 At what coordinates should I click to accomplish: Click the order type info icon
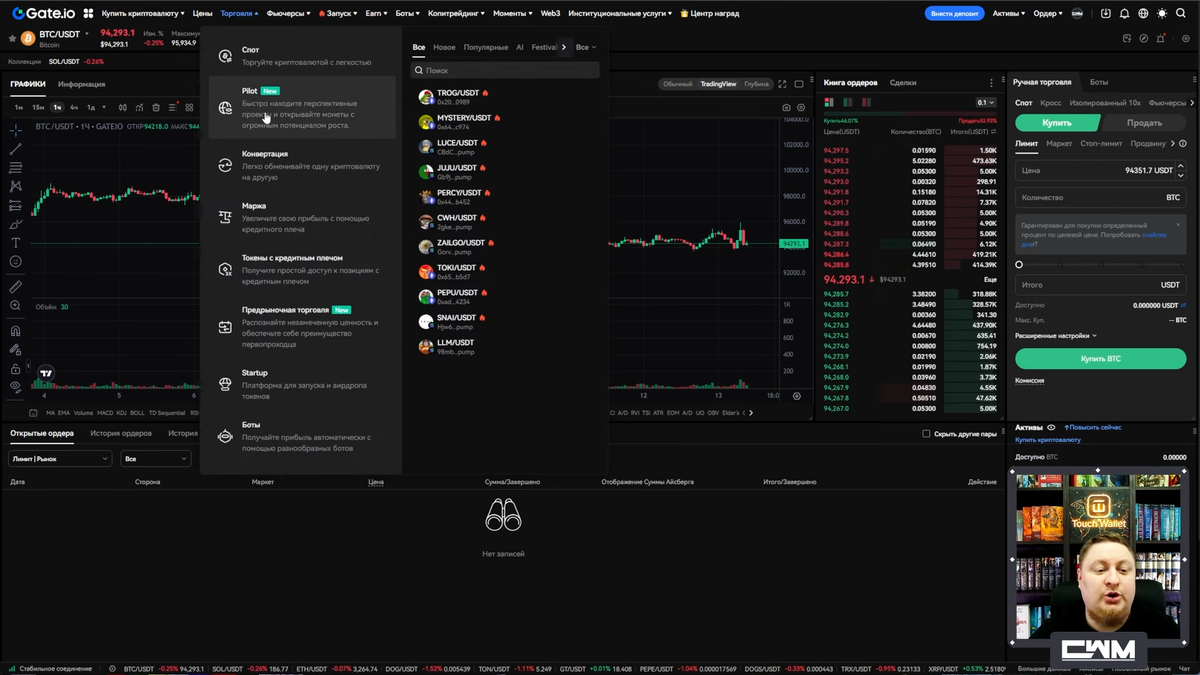tap(1183, 144)
